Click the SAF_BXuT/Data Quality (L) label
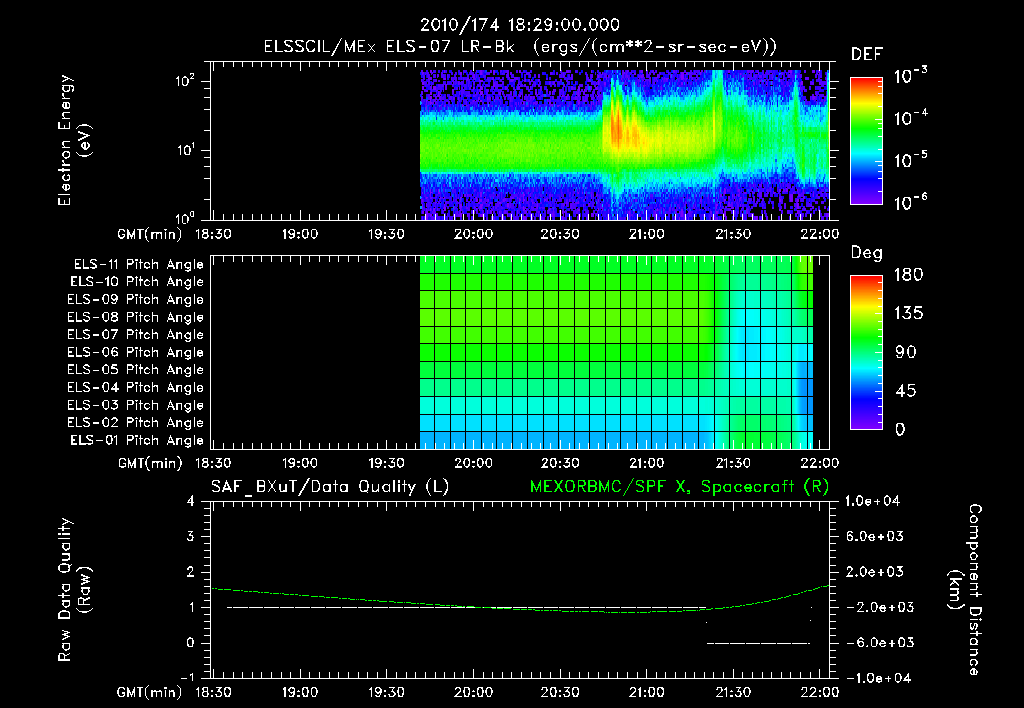 [x=330, y=487]
